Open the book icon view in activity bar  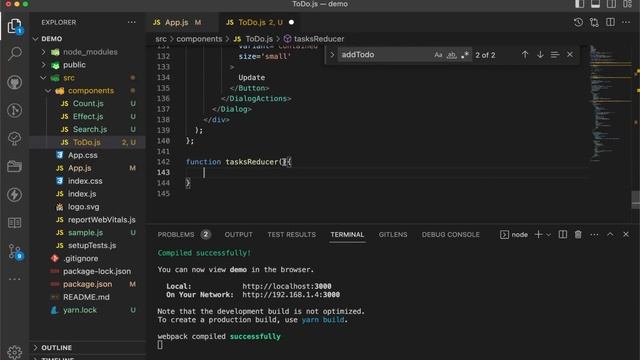(15, 223)
